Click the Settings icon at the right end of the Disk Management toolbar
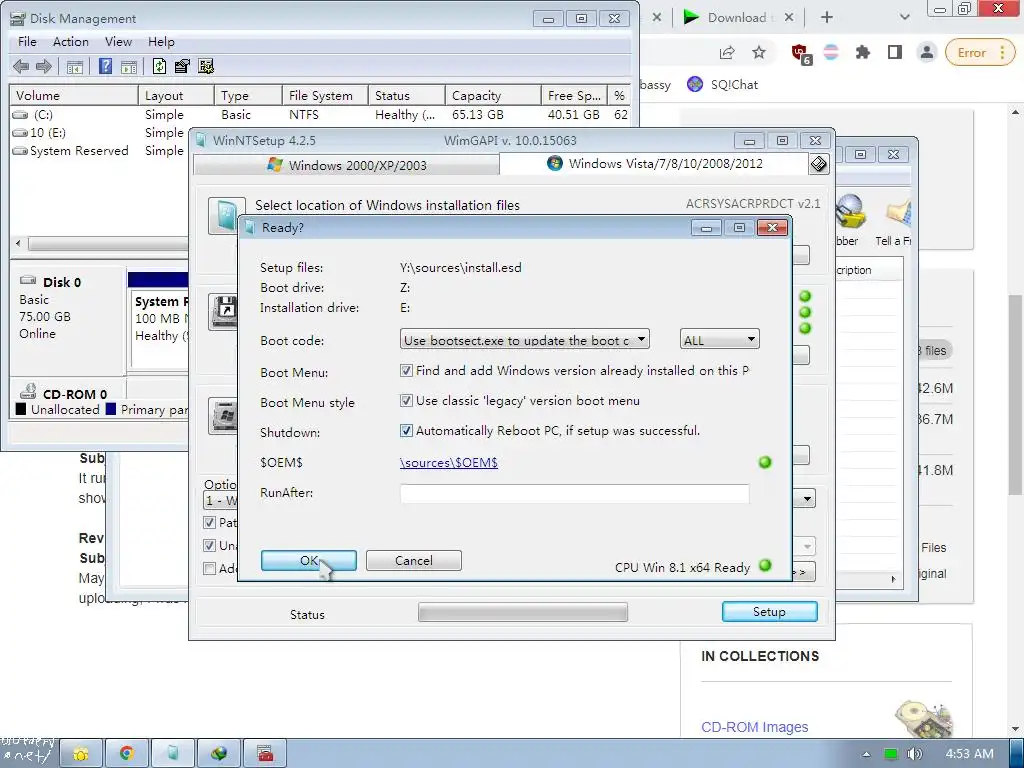The image size is (1024, 768). tap(206, 66)
